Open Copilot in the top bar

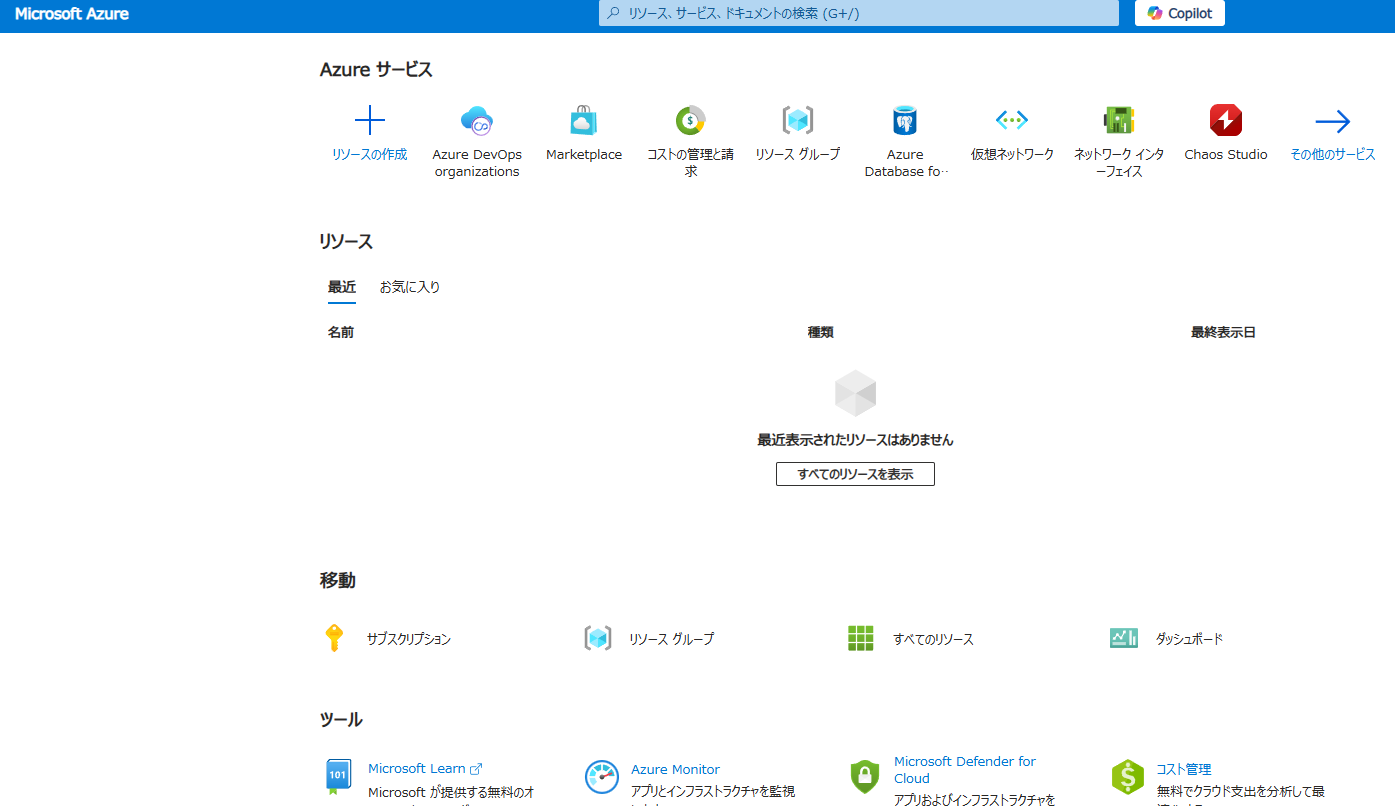pyautogui.click(x=1179, y=13)
